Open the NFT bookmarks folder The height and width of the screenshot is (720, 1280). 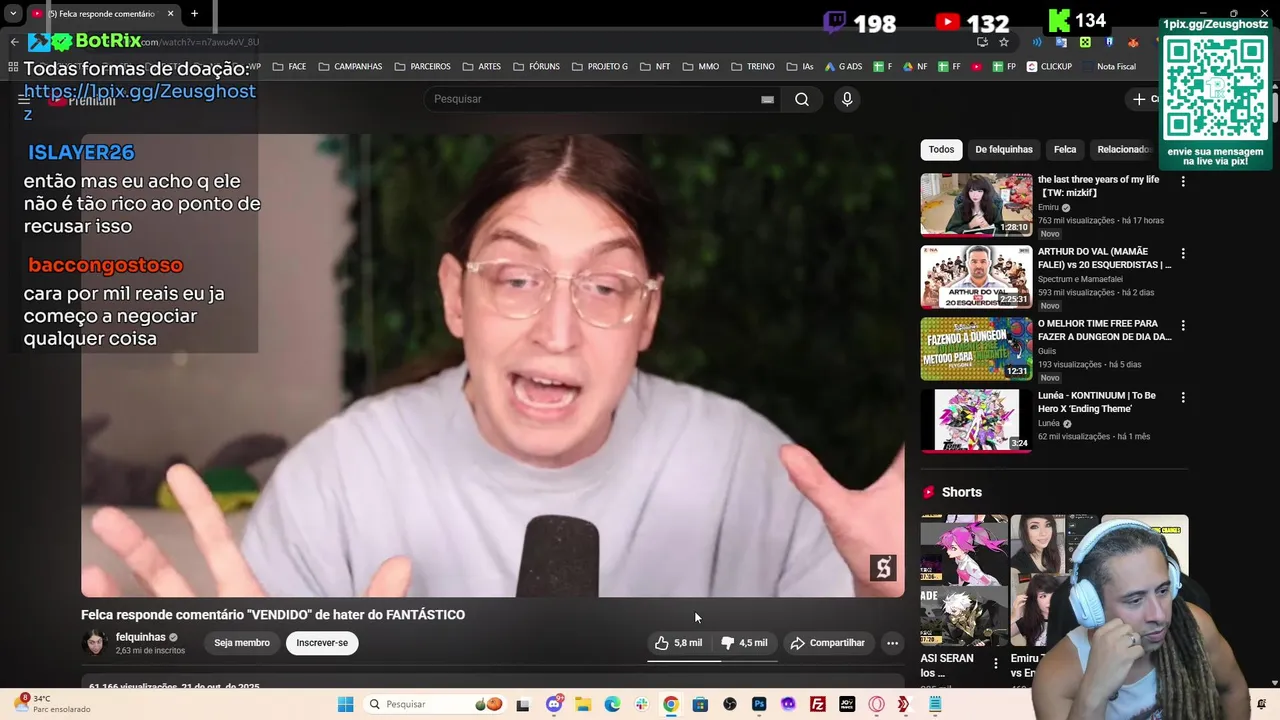[654, 67]
